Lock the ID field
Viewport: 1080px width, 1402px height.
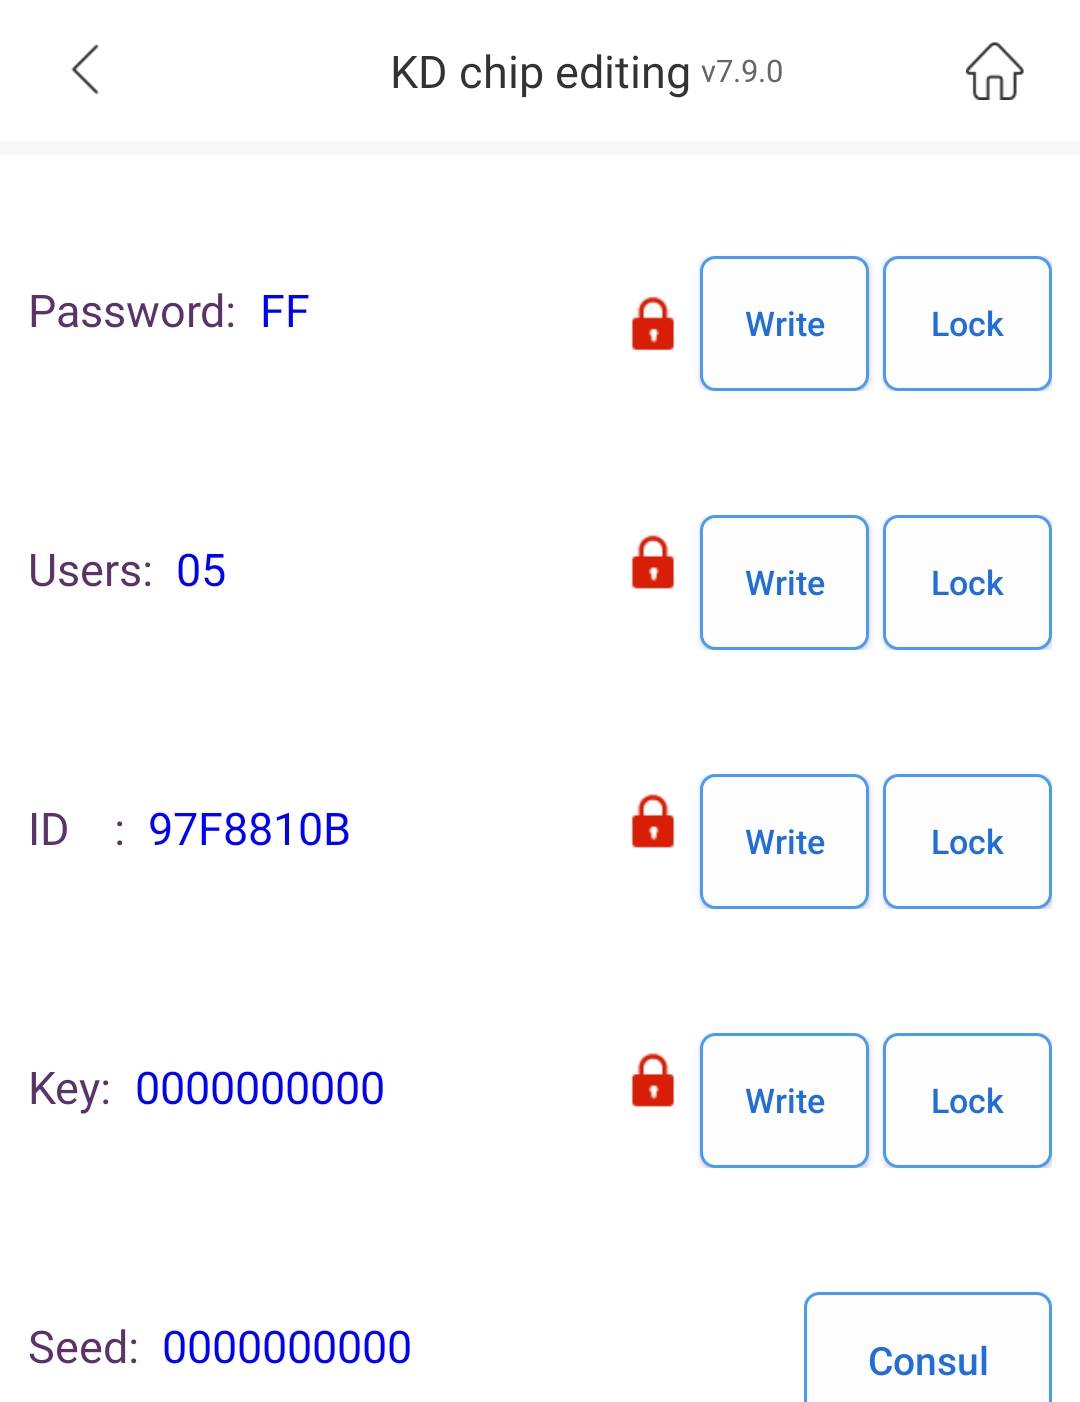click(967, 842)
